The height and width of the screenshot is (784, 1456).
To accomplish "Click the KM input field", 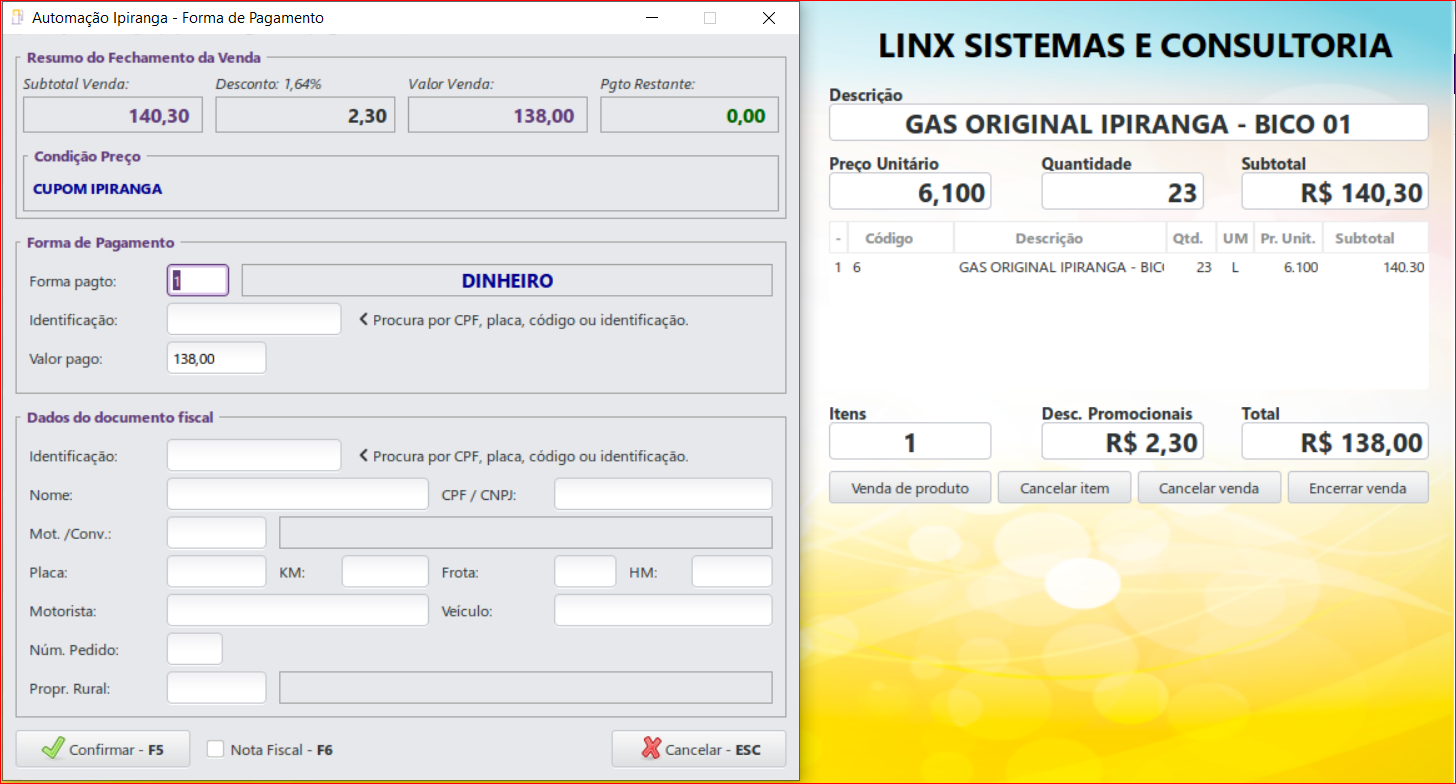I will 385,572.
